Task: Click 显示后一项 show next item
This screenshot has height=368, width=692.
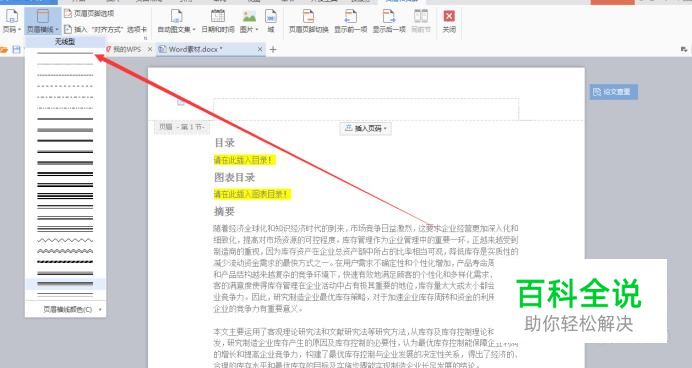Action: [389, 21]
